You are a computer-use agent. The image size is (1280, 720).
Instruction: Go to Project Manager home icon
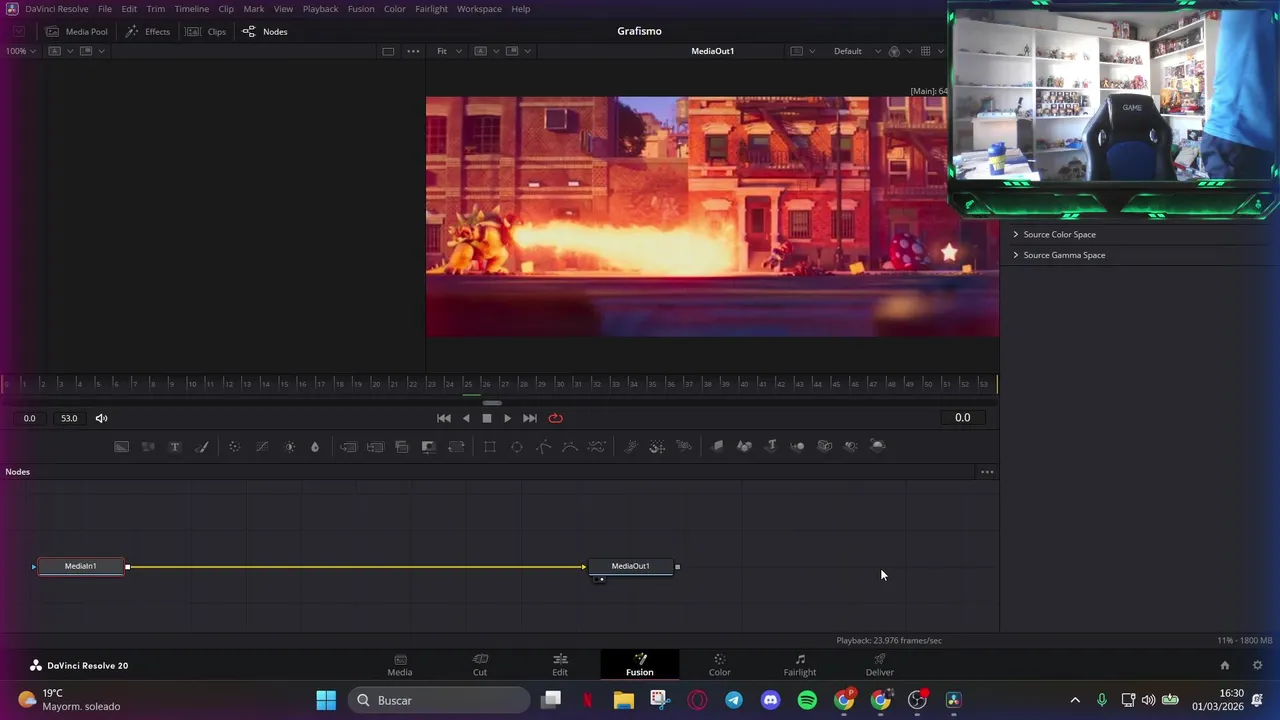pos(1225,665)
